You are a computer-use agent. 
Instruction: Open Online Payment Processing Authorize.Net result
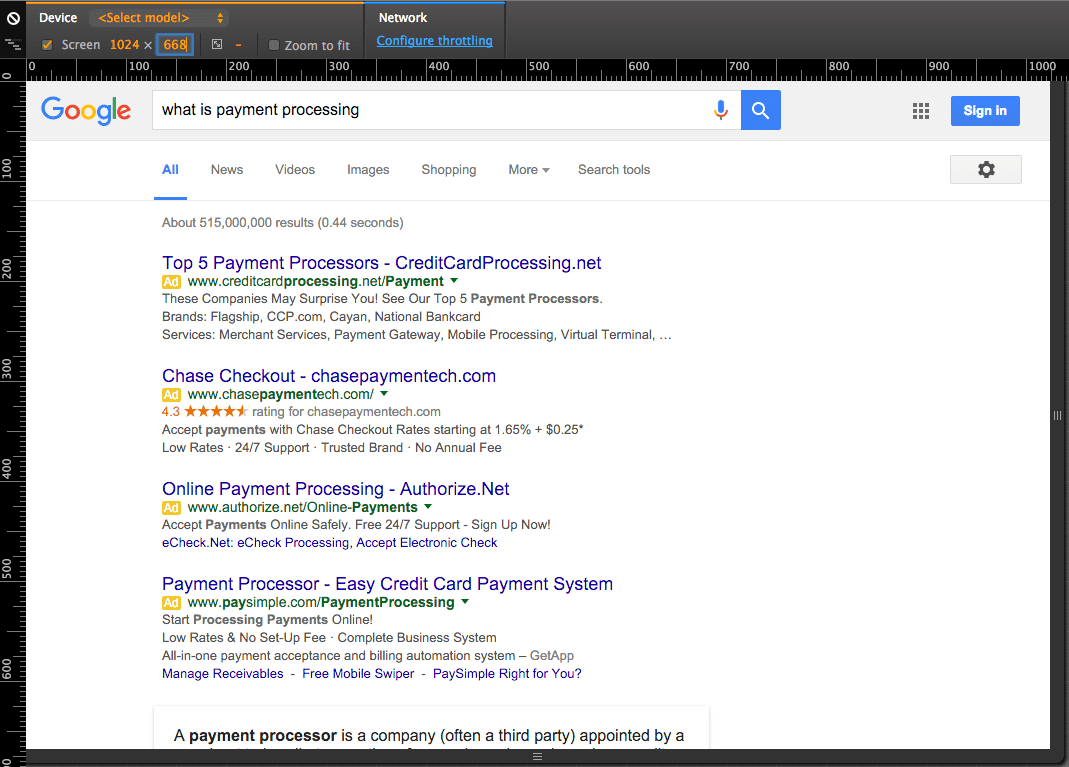point(335,489)
